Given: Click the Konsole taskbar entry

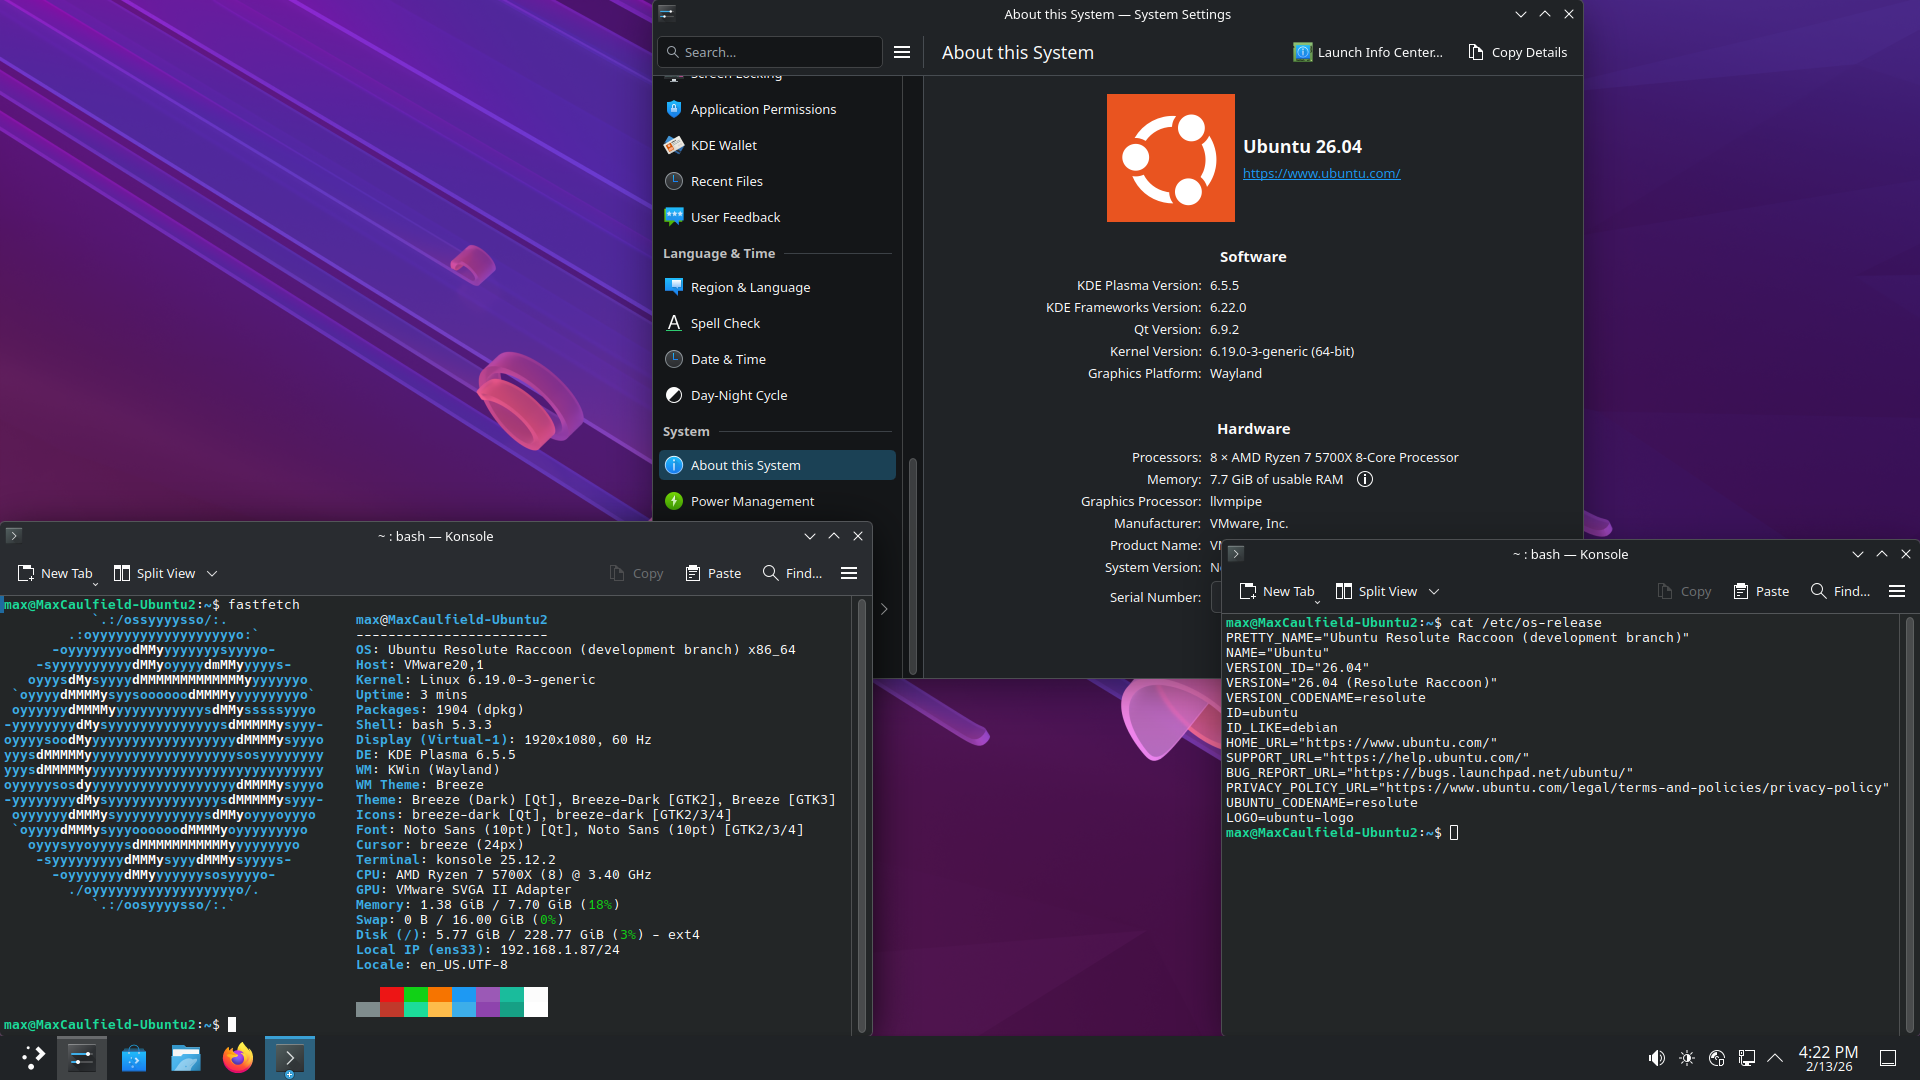Looking at the screenshot, I should [290, 1058].
